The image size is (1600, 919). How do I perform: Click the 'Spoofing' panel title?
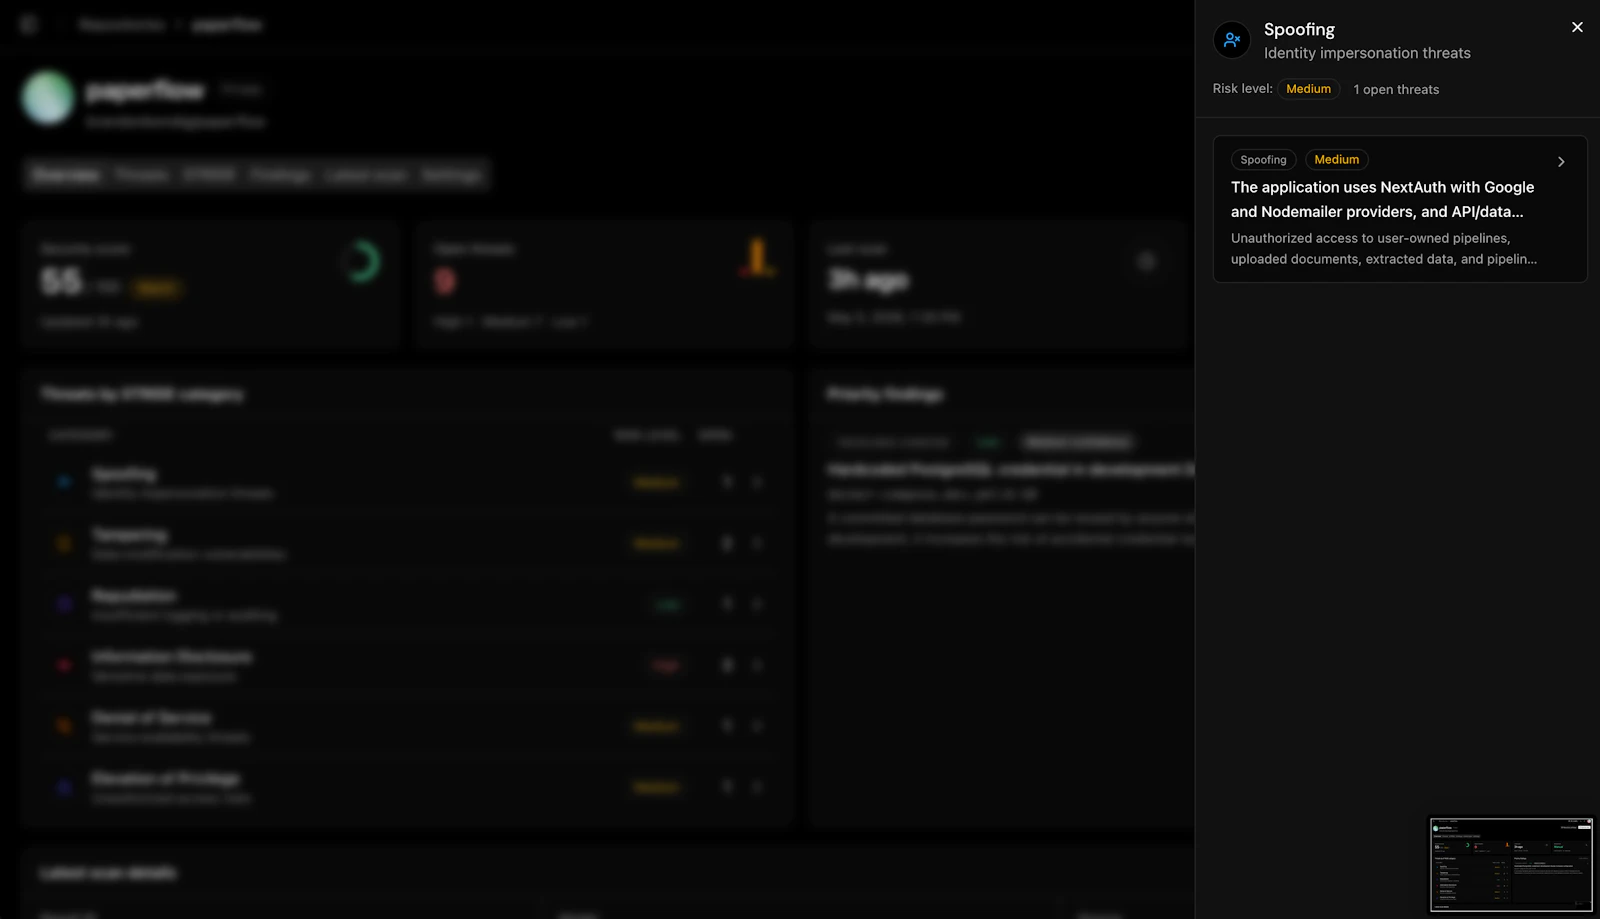[x=1299, y=30]
